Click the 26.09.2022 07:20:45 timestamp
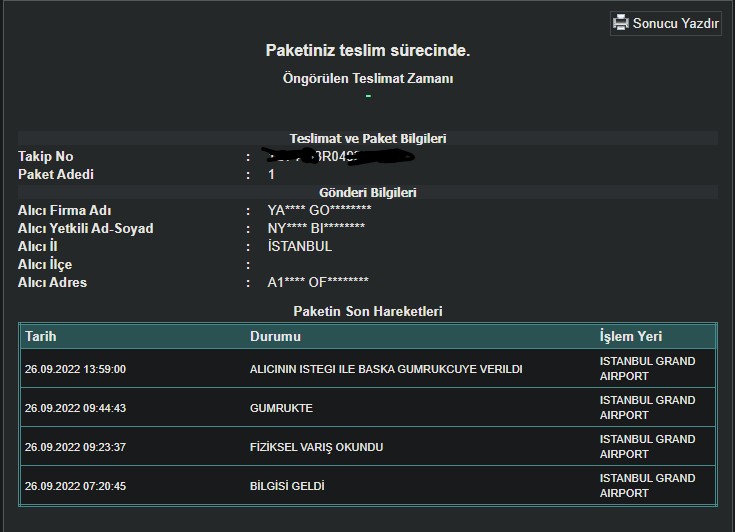Viewport: 735px width, 532px height. click(75, 486)
